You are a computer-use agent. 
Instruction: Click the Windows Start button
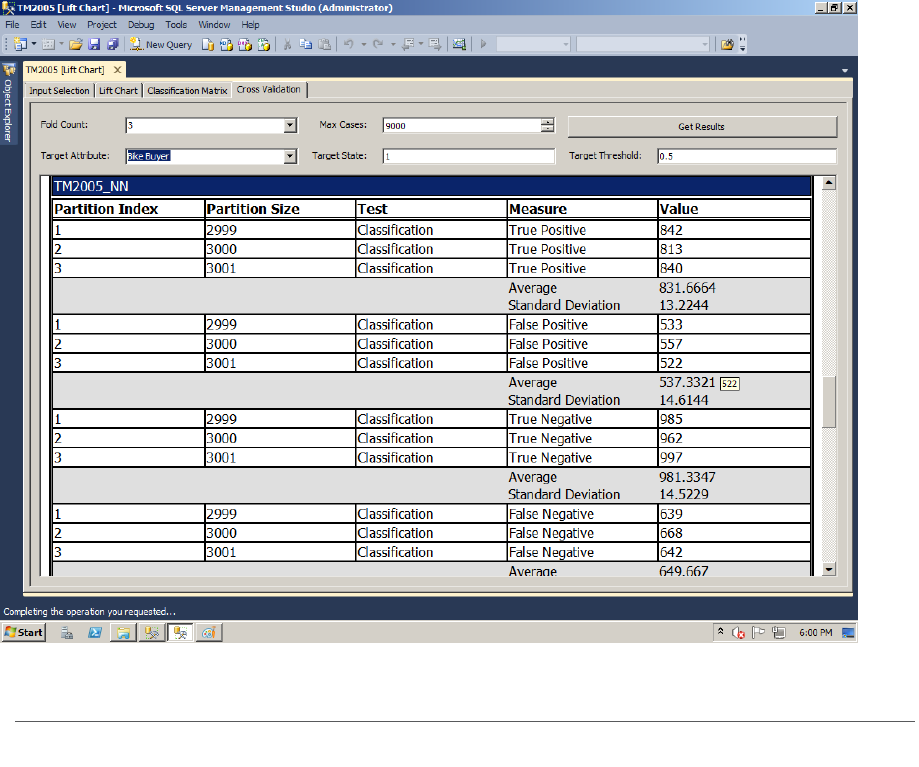coord(24,632)
